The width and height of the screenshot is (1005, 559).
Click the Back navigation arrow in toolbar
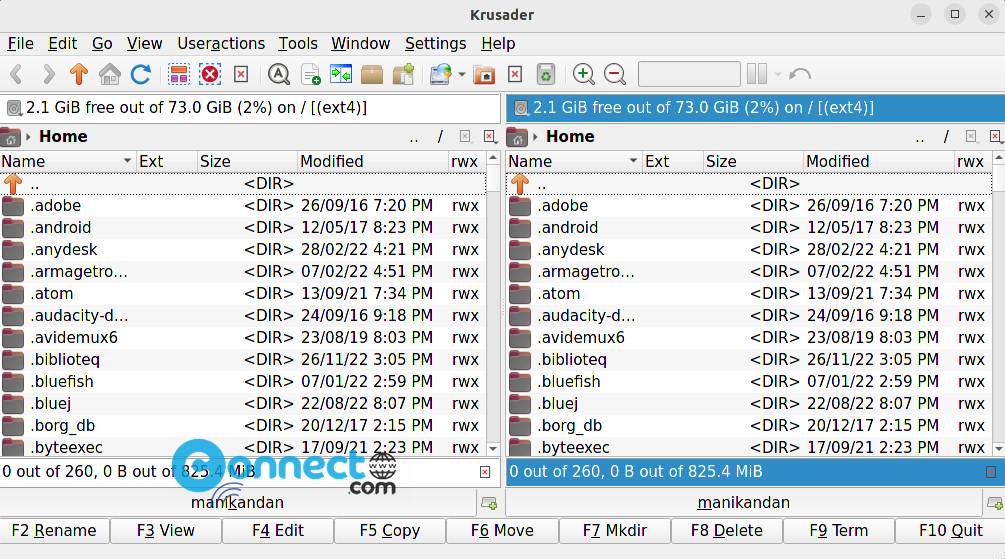coord(17,74)
